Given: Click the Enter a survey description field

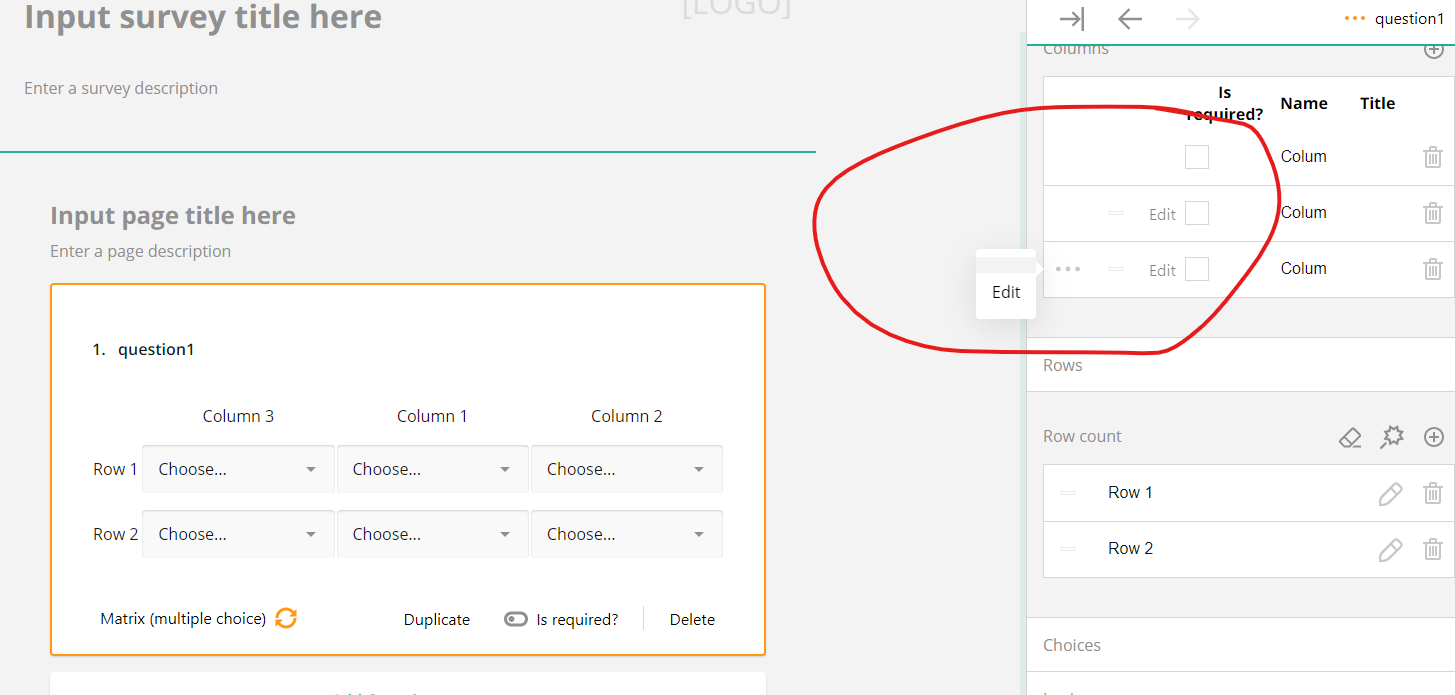Looking at the screenshot, I should (x=120, y=88).
